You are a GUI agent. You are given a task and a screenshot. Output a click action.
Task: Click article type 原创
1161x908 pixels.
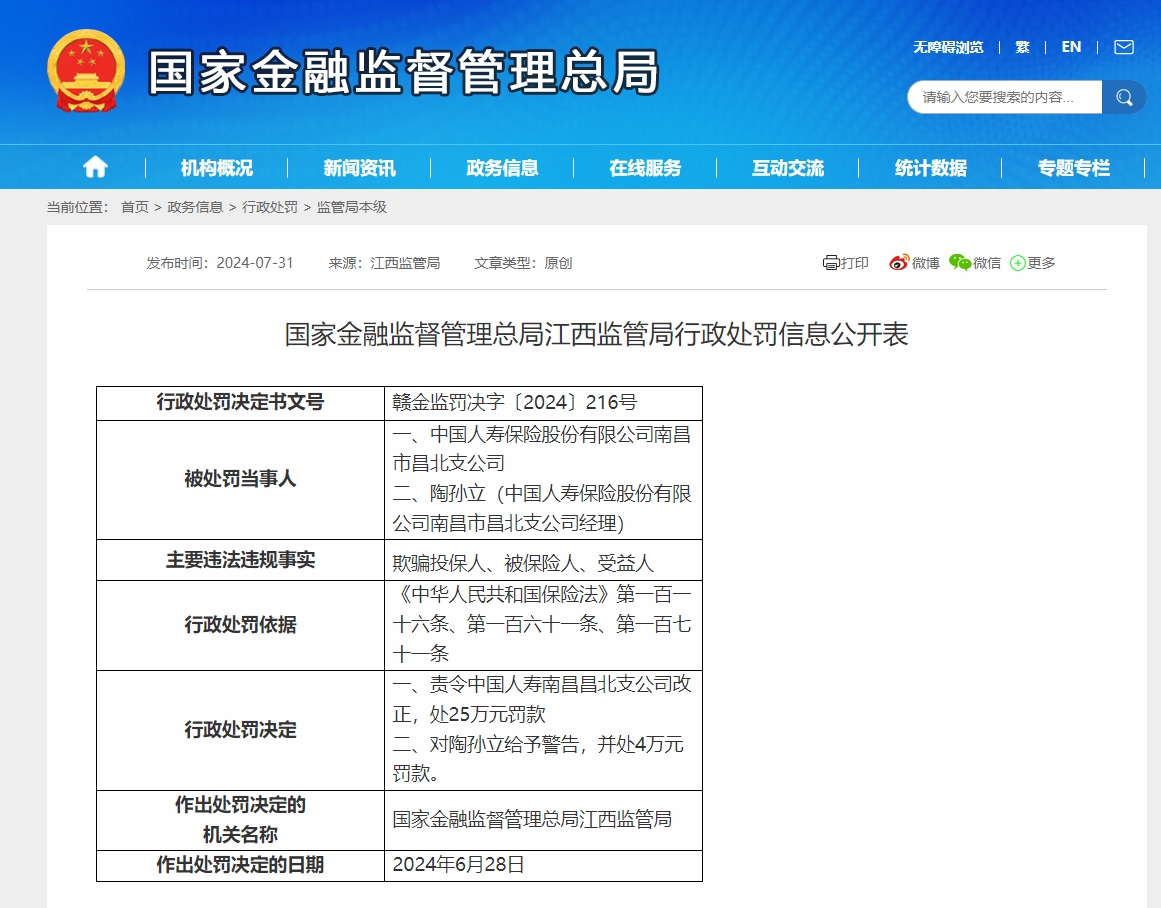(x=558, y=263)
